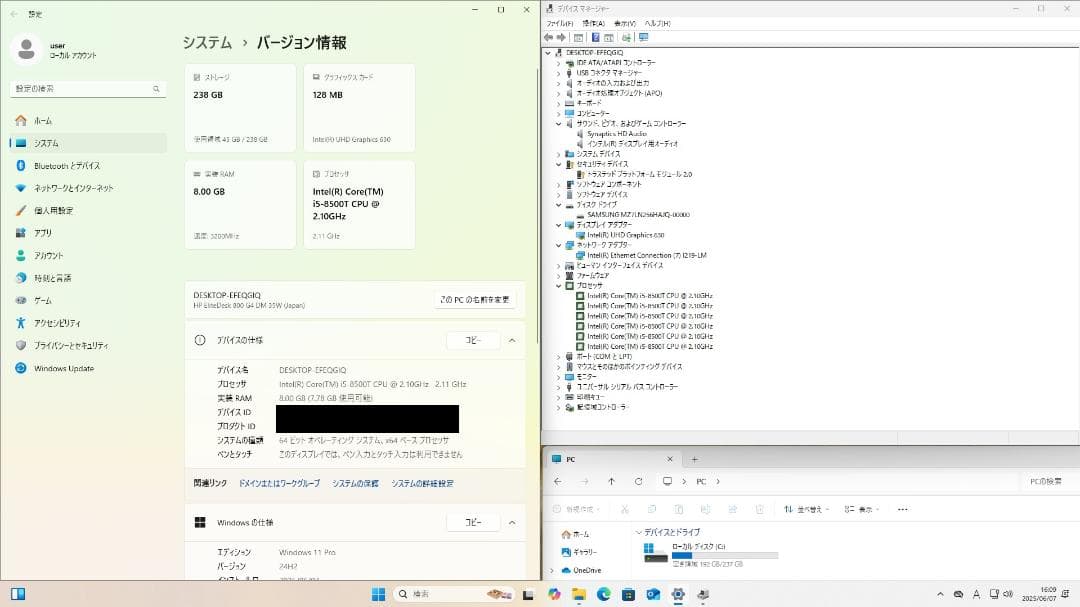1080x607 pixels.
Task: Click the コピー button for デバイスの仕様
Action: pos(474,340)
